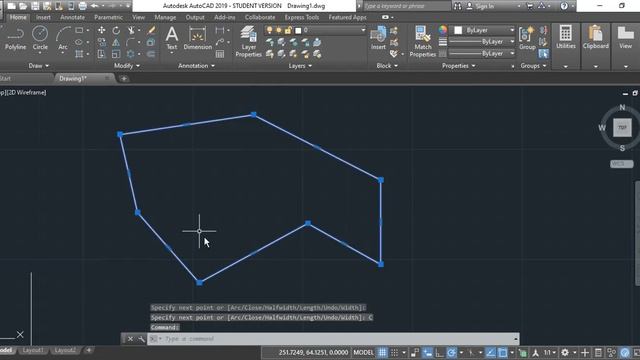The image size is (640, 360).
Task: Click the Save icon in quick access toolbar
Action: [x=35, y=6]
